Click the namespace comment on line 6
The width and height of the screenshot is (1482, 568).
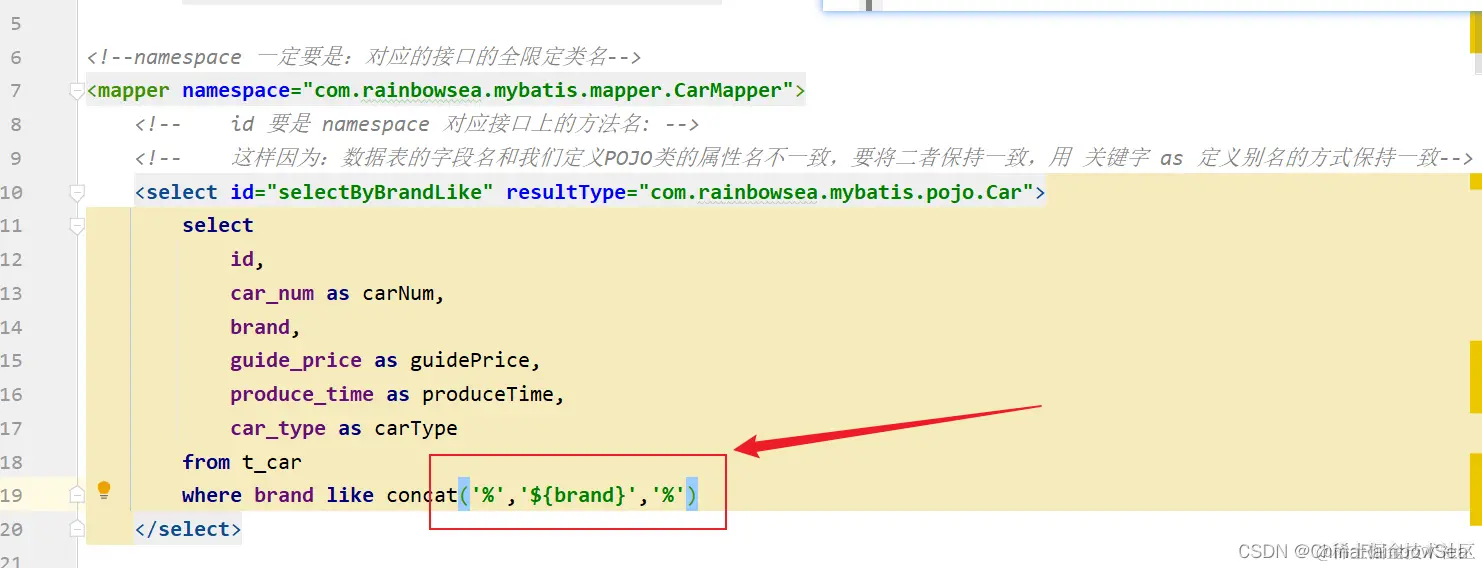pyautogui.click(x=364, y=57)
